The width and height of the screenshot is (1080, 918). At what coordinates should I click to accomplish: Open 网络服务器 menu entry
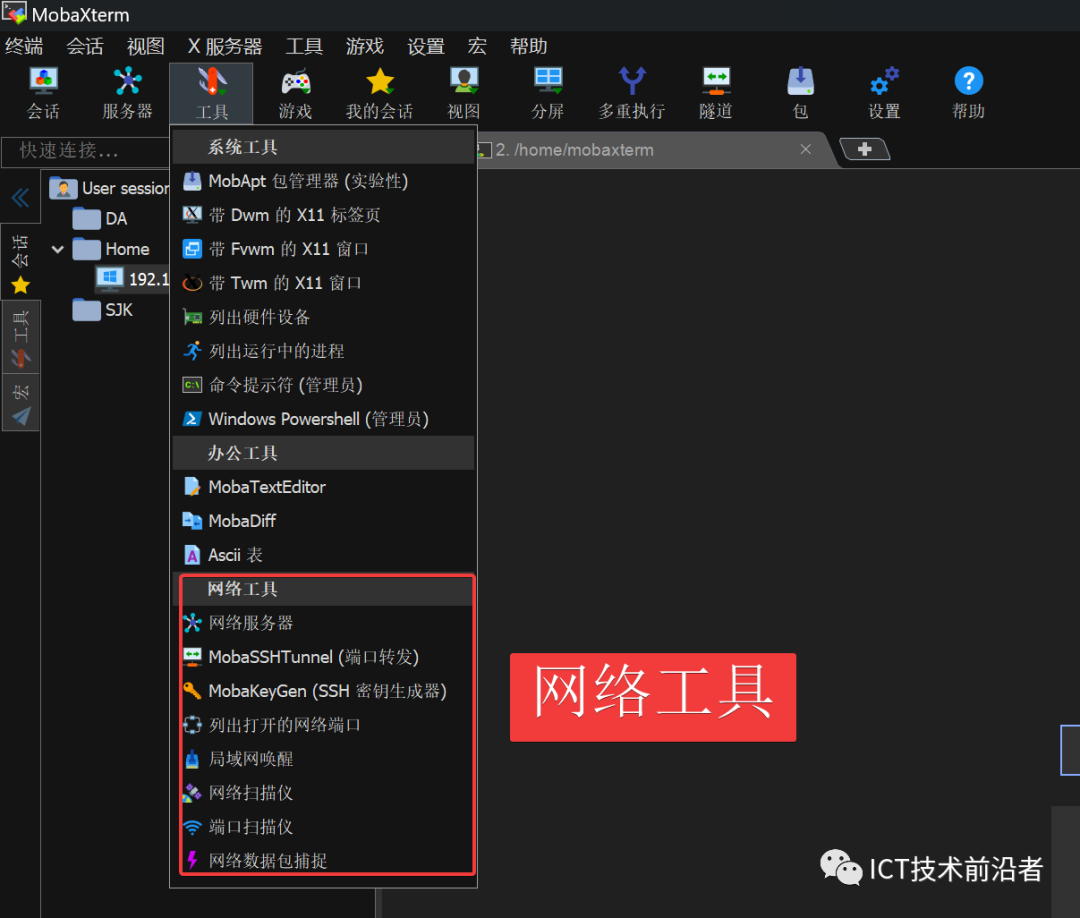pos(323,623)
